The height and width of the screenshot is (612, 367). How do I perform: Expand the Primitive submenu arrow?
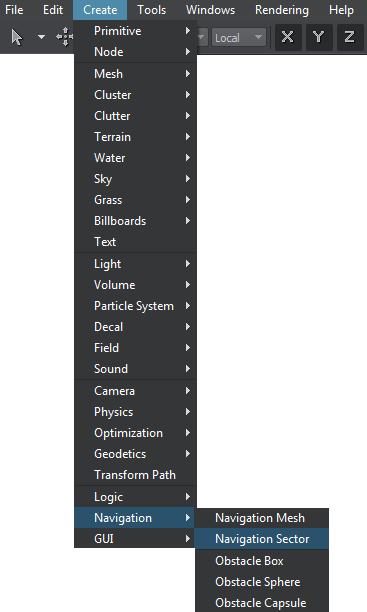pos(188,30)
